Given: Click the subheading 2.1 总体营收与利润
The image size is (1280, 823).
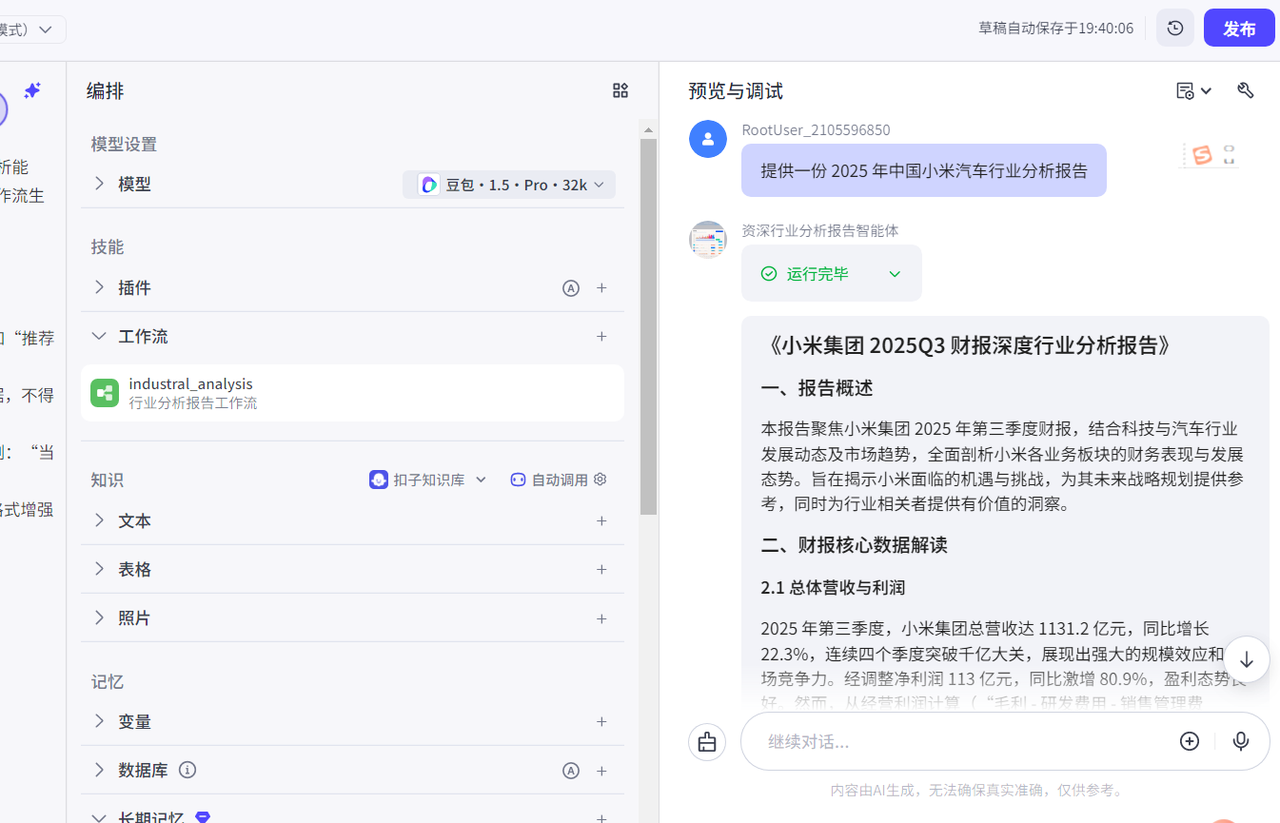Looking at the screenshot, I should pos(833,587).
